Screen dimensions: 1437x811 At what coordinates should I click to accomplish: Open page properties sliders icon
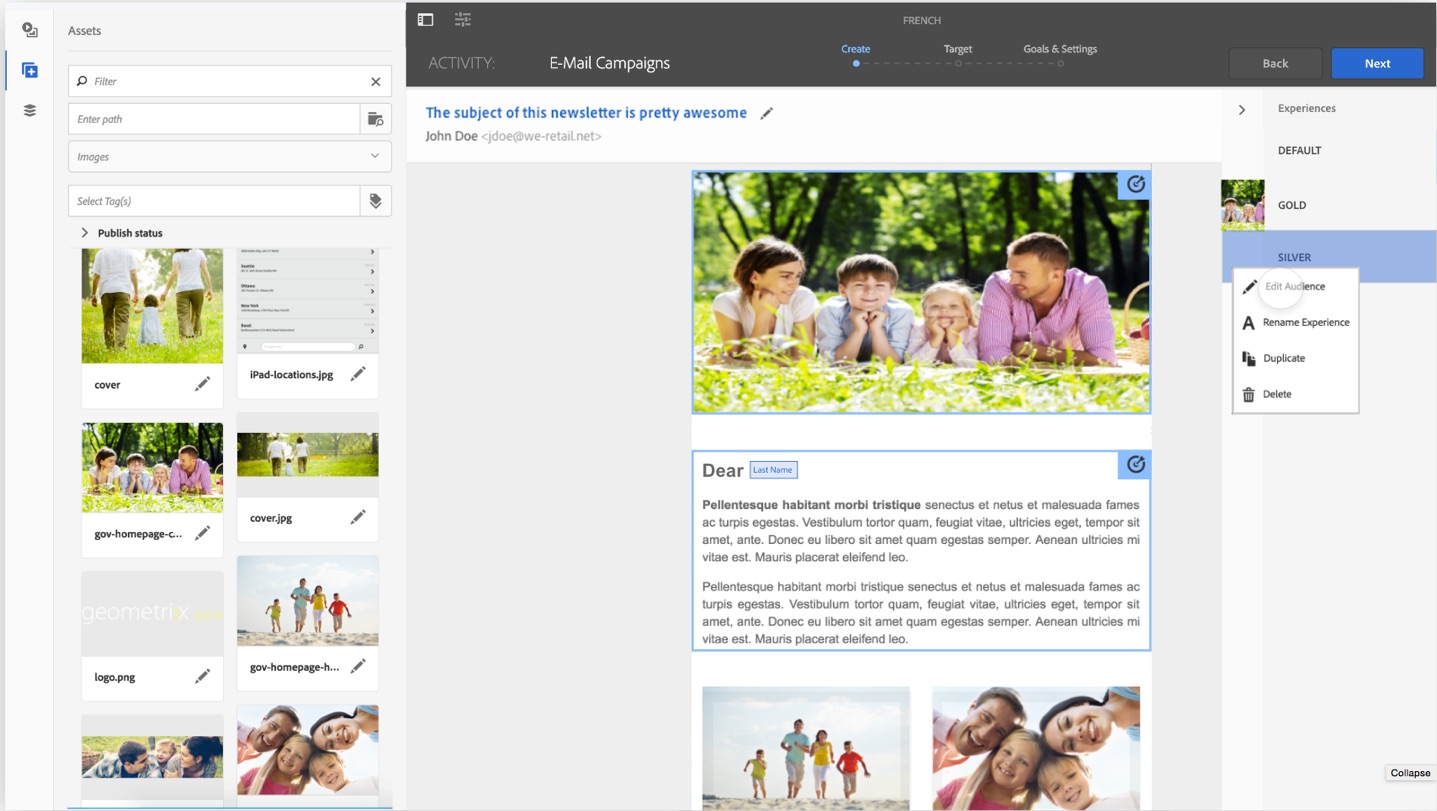pyautogui.click(x=462, y=19)
